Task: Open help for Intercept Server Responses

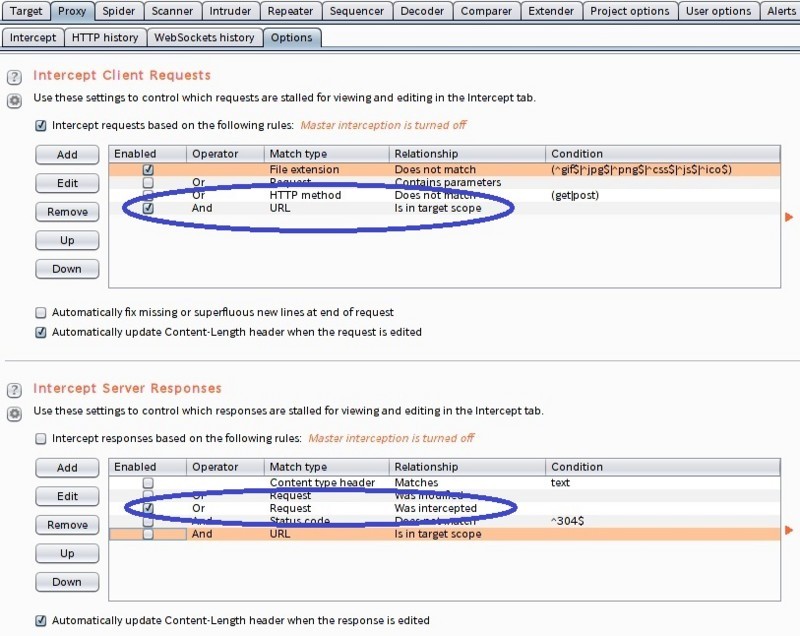Action: (14, 390)
